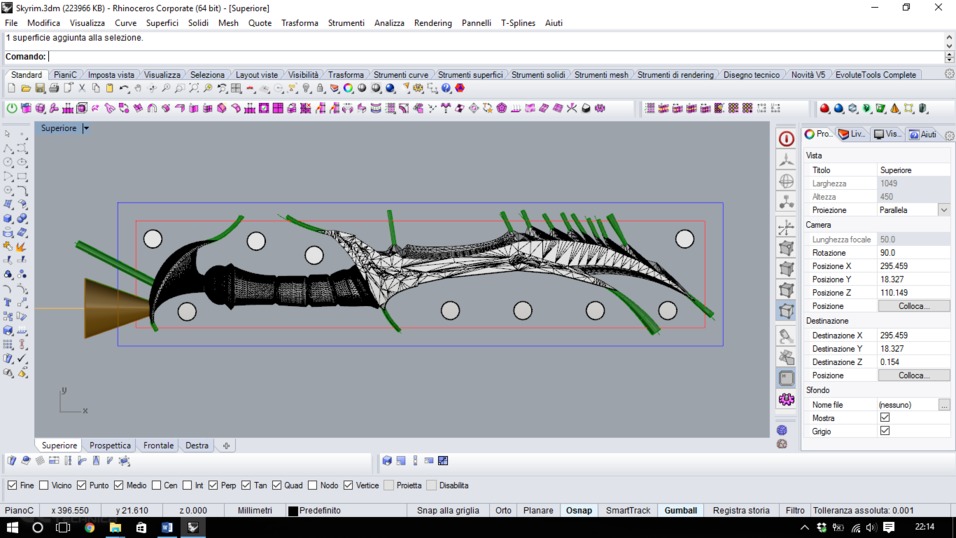The image size is (956, 538).
Task: Edit the Titolo Superiore field
Action: (x=913, y=170)
